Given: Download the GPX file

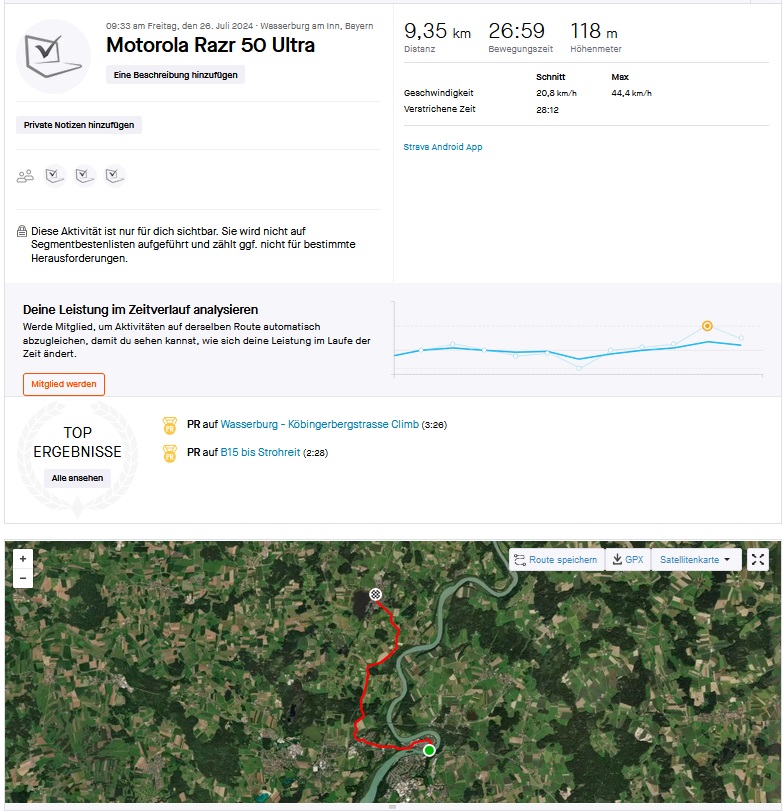Looking at the screenshot, I should [x=628, y=560].
